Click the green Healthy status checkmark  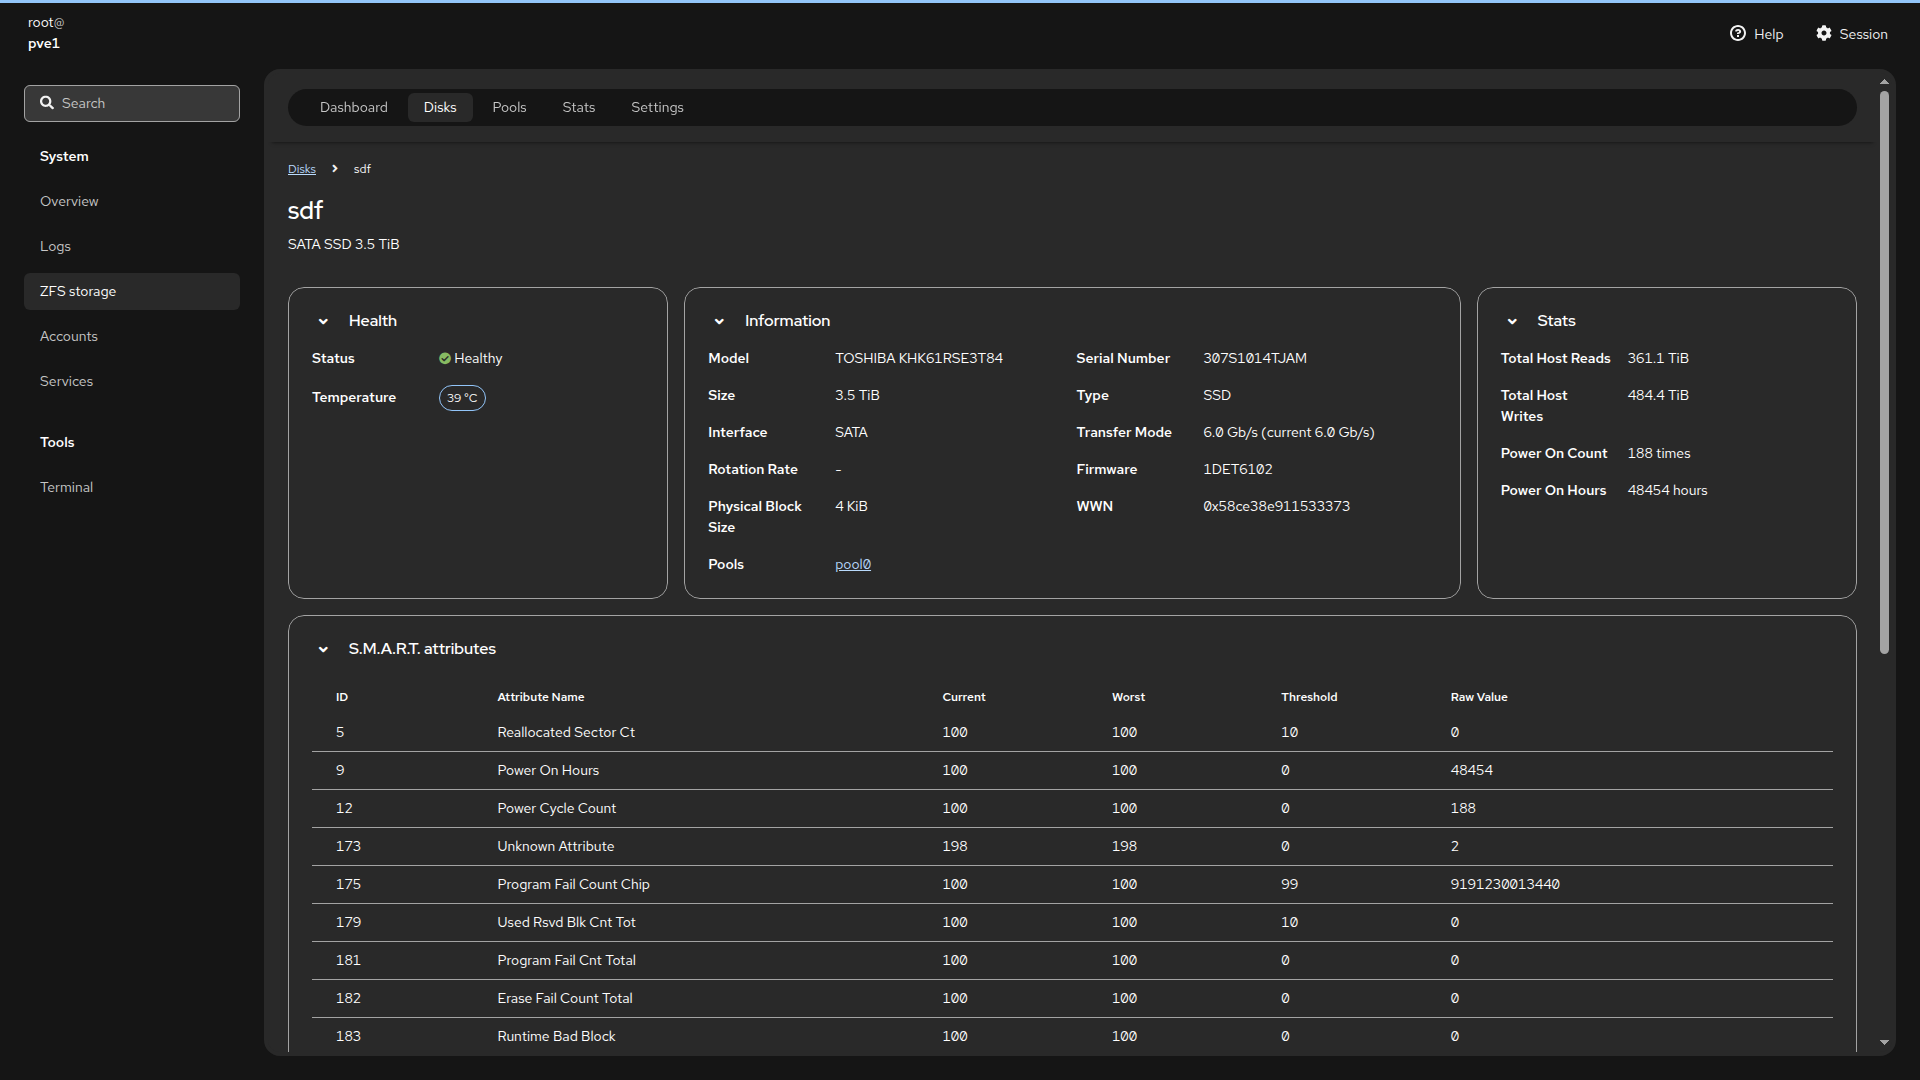point(445,359)
